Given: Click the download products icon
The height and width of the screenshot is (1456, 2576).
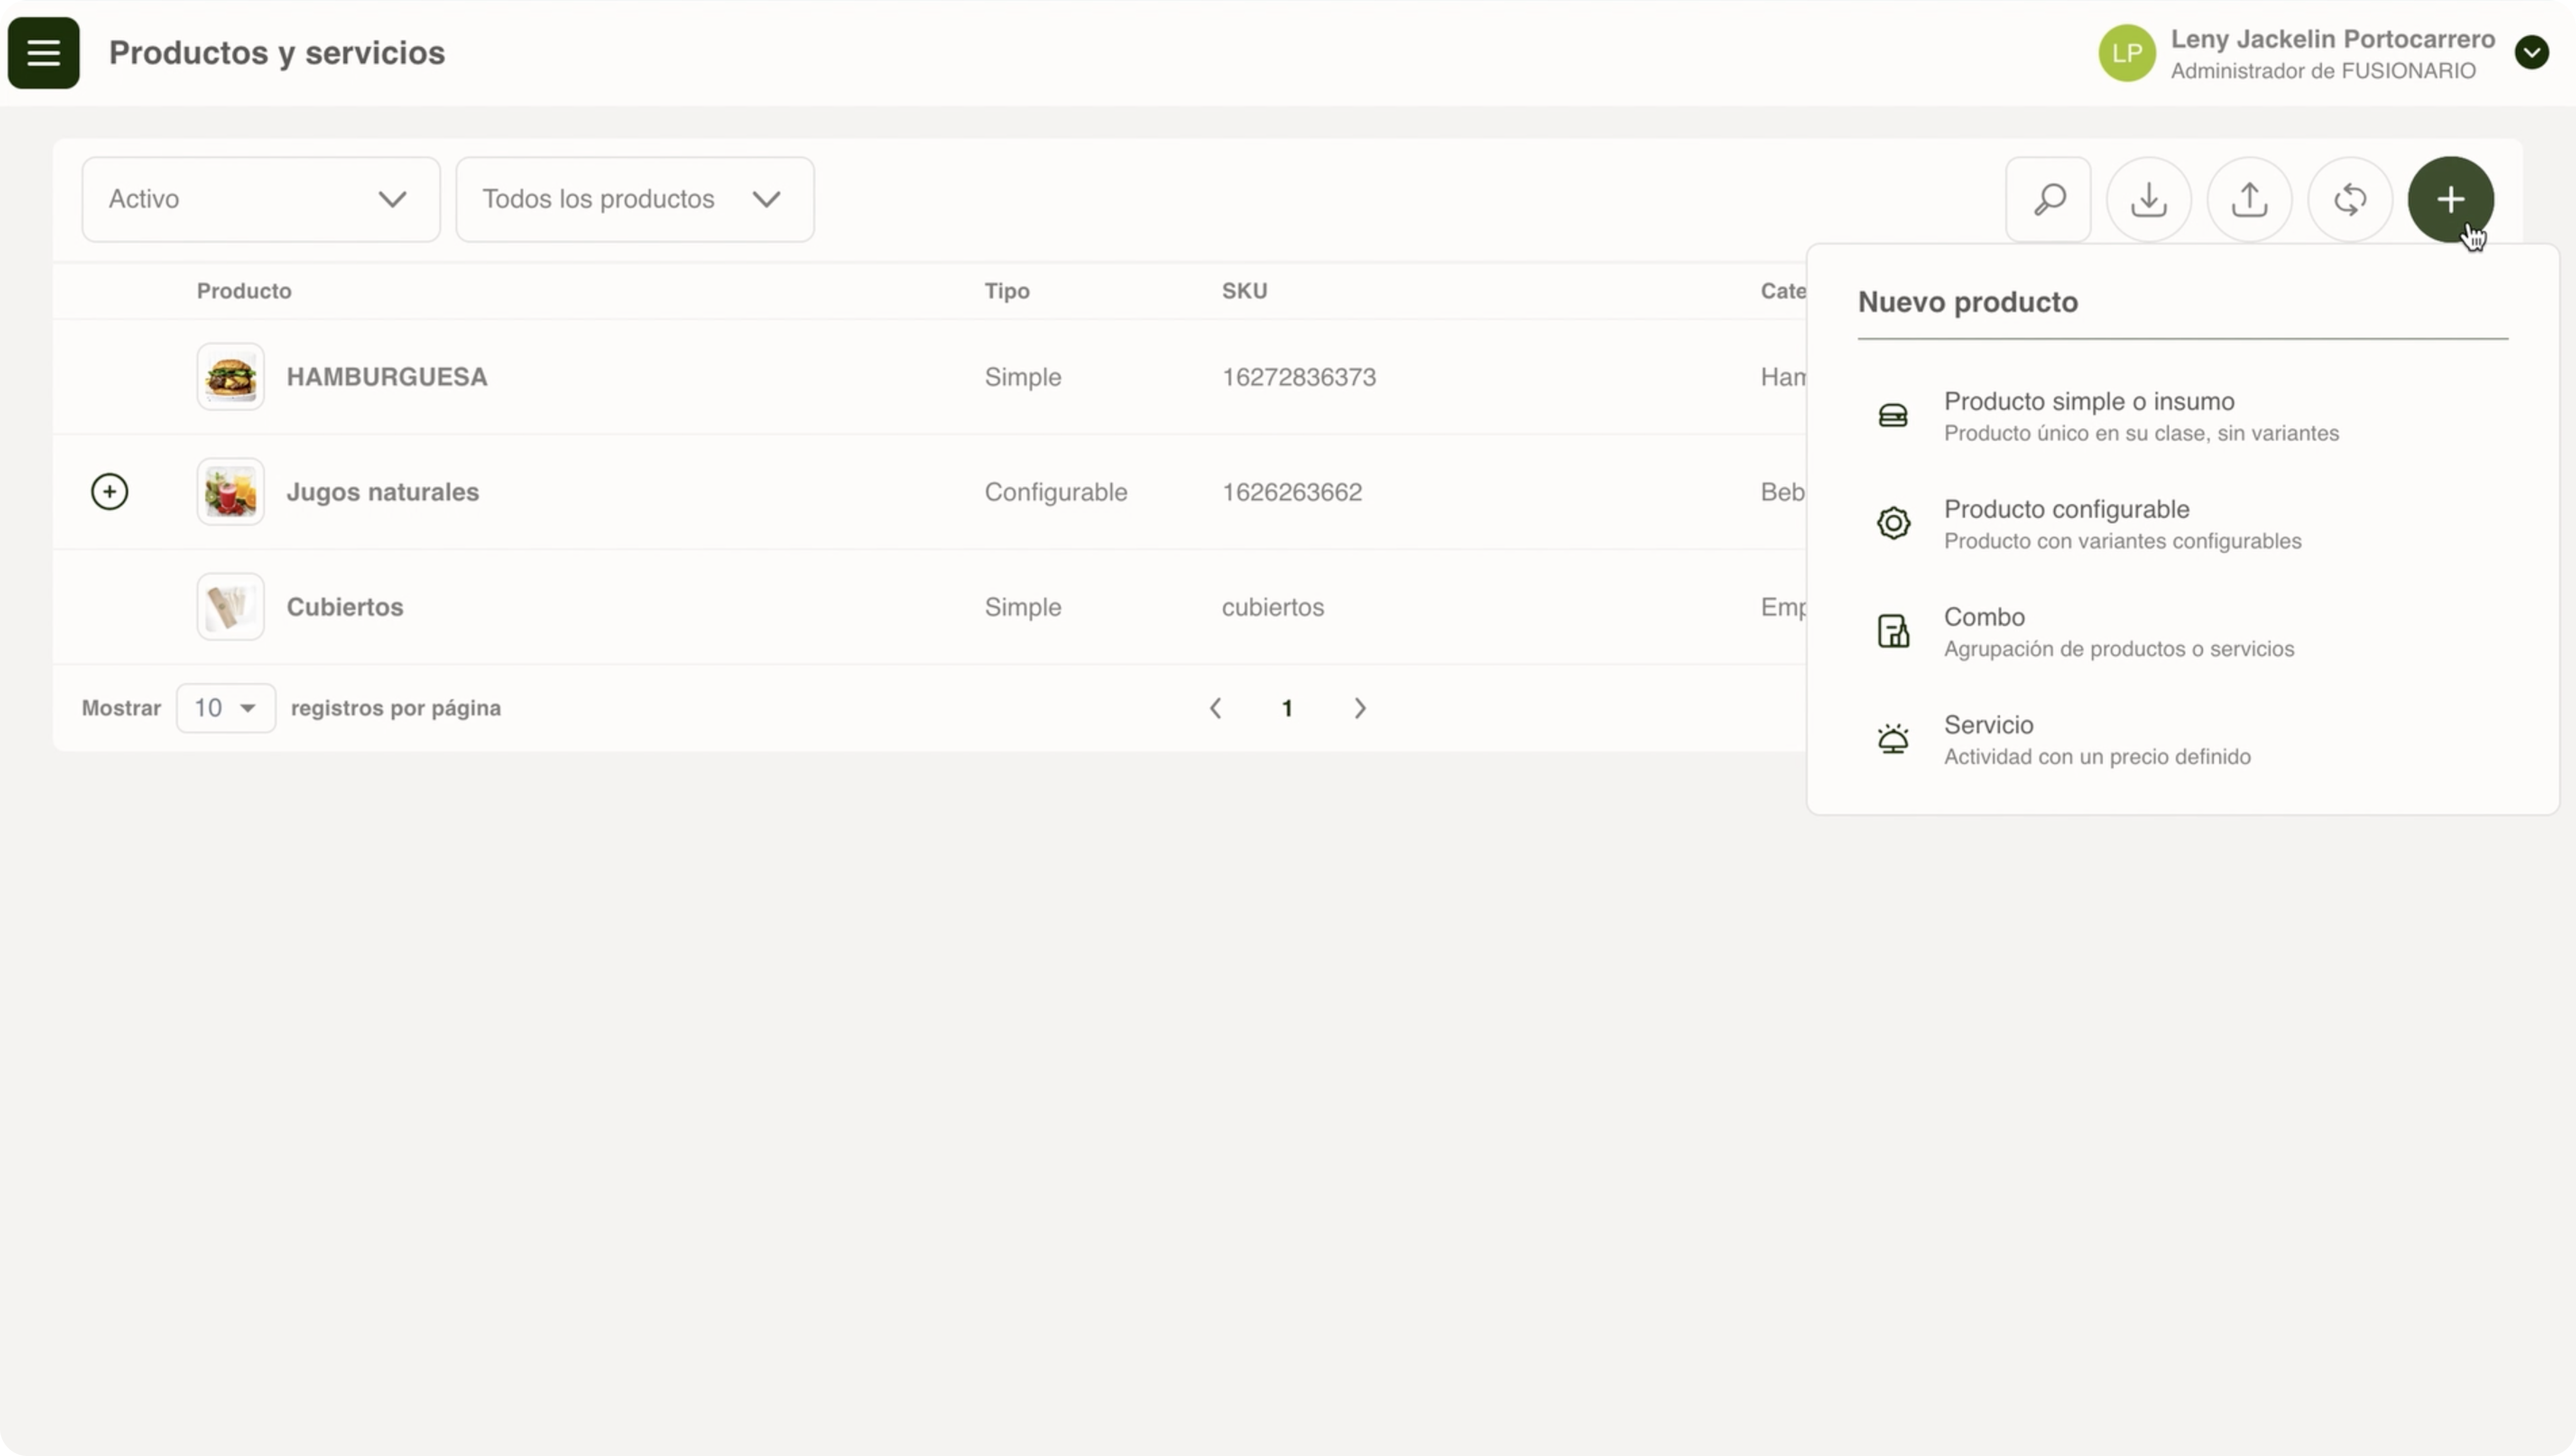Looking at the screenshot, I should [2148, 199].
